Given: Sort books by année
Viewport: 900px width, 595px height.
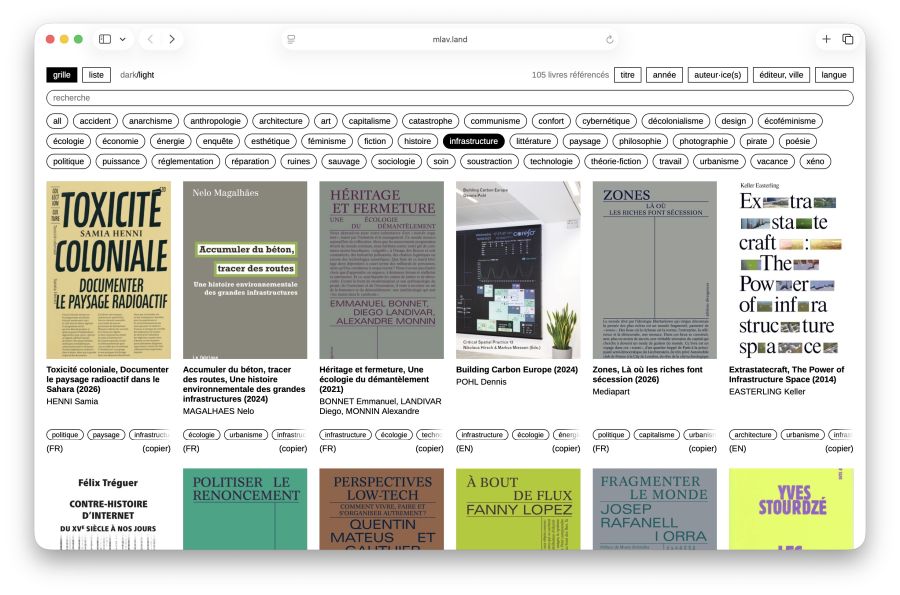Looking at the screenshot, I should pos(664,75).
